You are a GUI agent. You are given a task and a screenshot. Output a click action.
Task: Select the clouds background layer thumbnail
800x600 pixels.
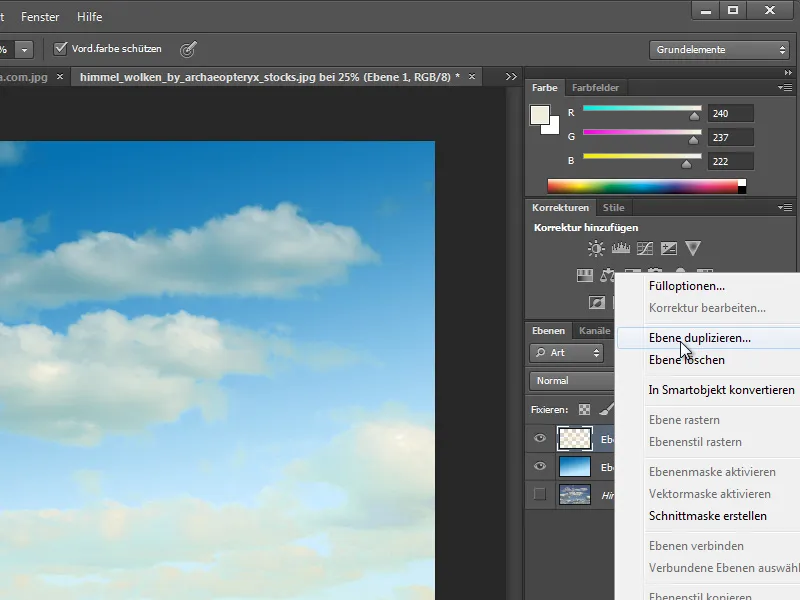coord(575,495)
